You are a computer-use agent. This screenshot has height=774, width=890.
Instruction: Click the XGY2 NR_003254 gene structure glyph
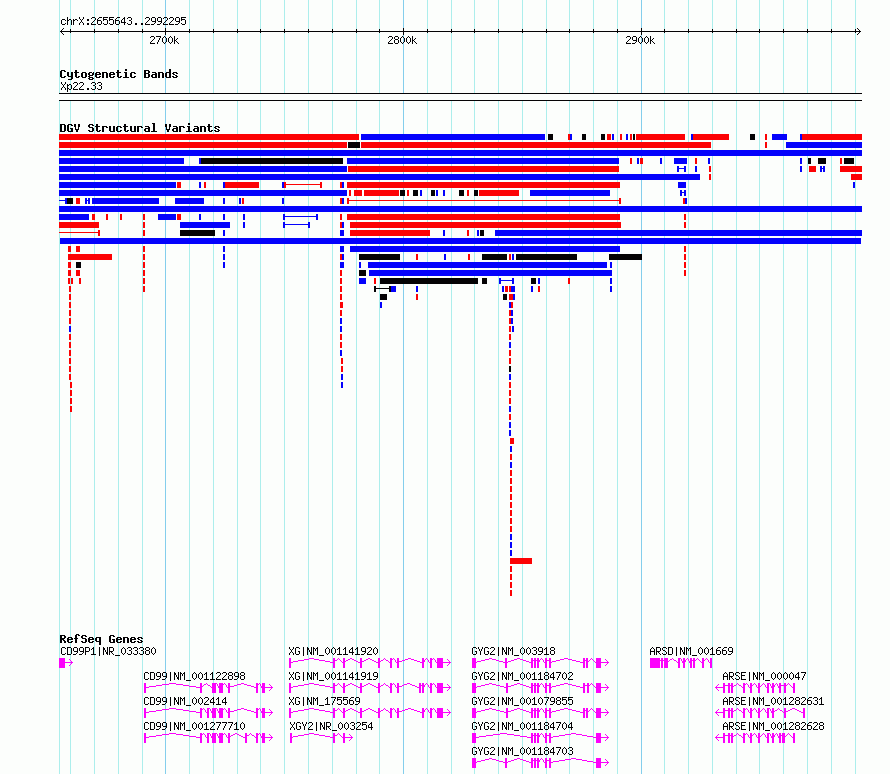coord(321,738)
